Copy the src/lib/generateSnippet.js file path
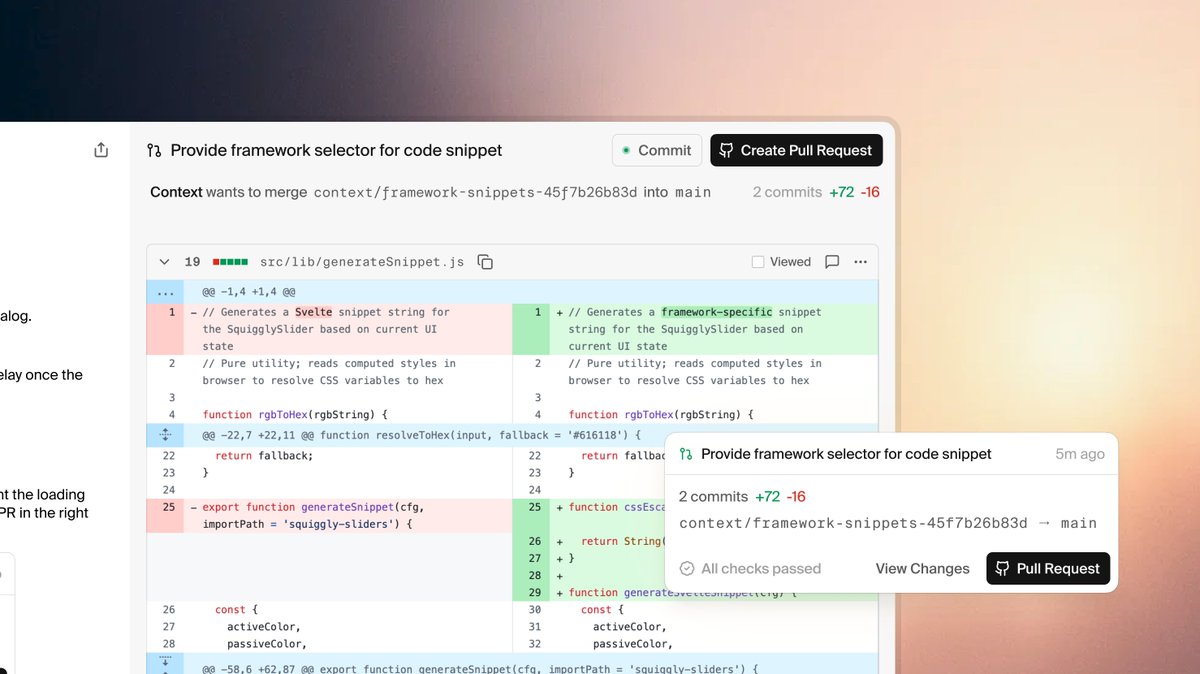1200x674 pixels. [x=485, y=262]
